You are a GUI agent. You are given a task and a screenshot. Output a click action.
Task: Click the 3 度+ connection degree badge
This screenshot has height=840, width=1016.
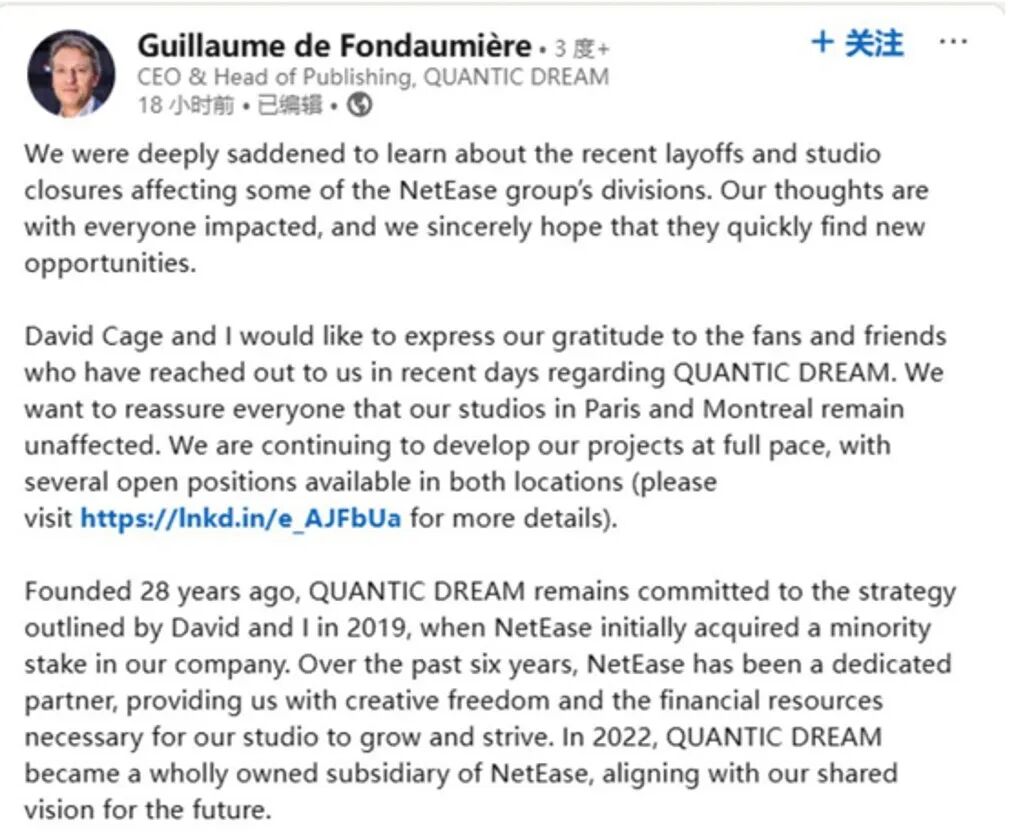click(x=581, y=48)
